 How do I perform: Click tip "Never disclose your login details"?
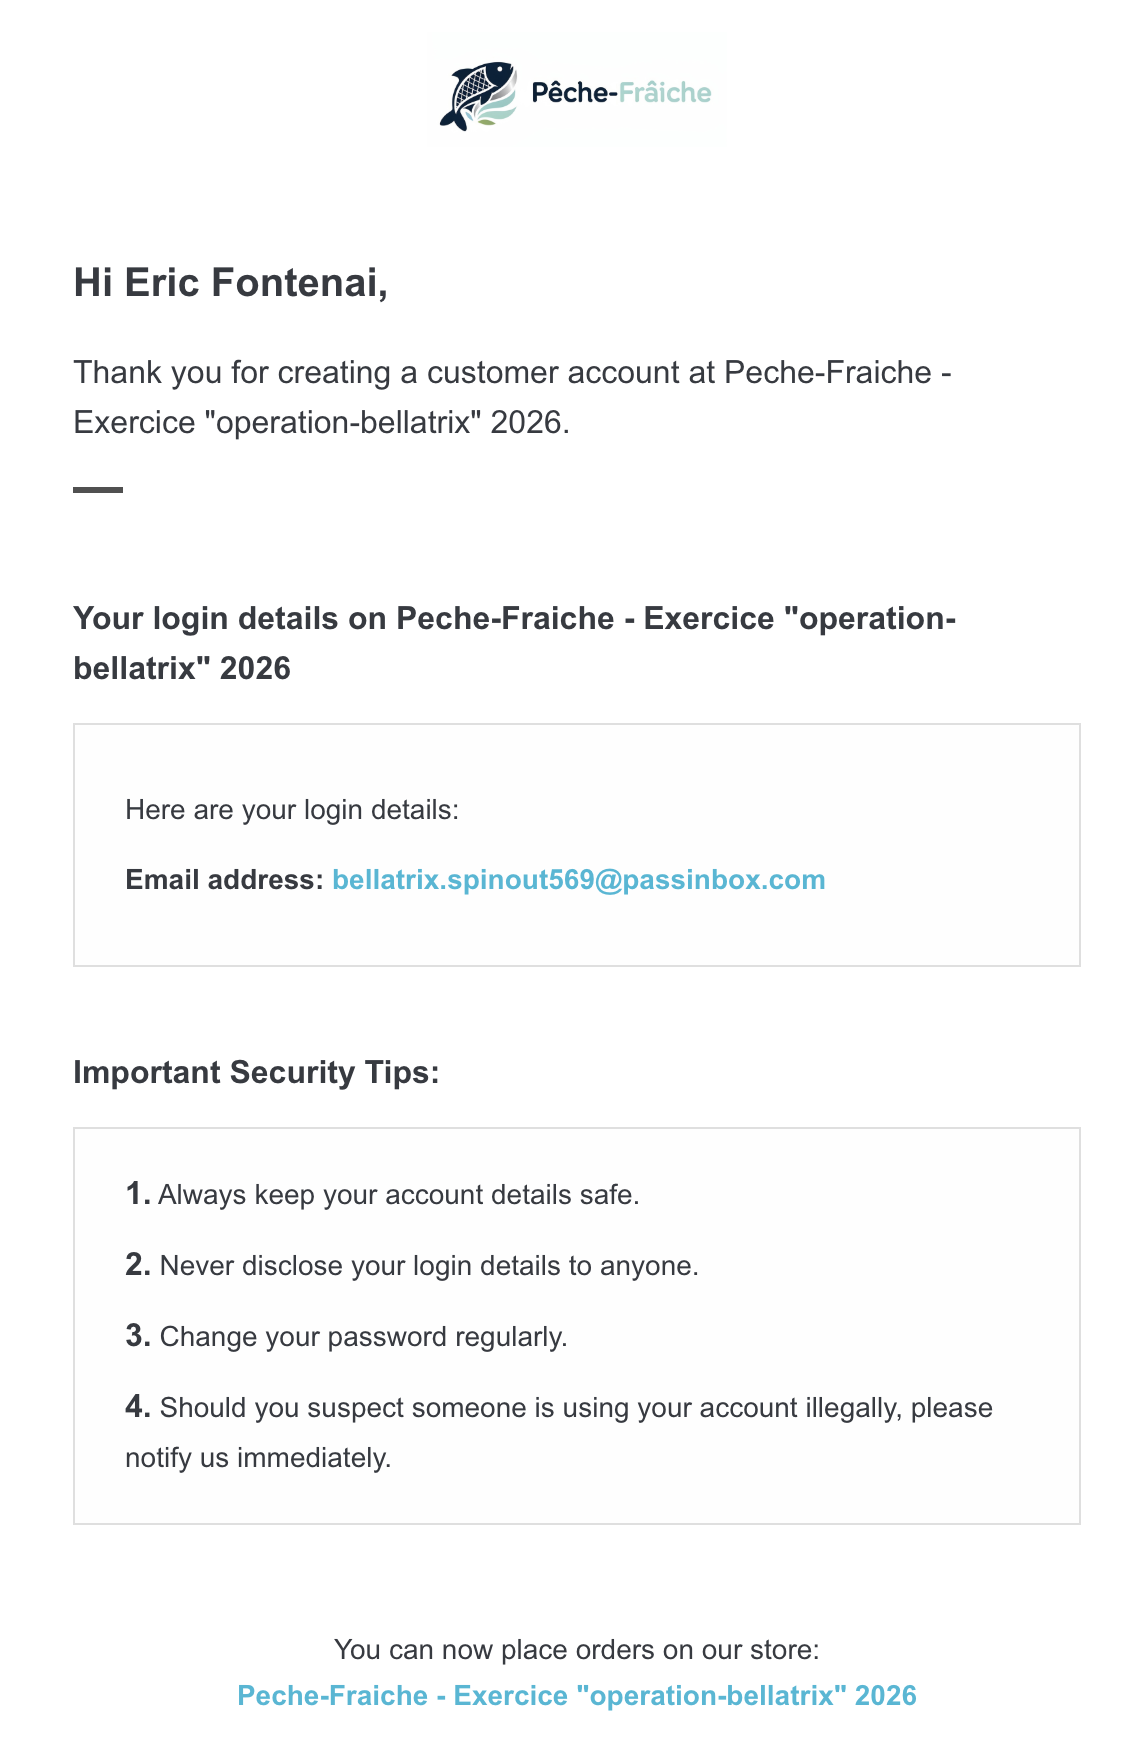(428, 1266)
